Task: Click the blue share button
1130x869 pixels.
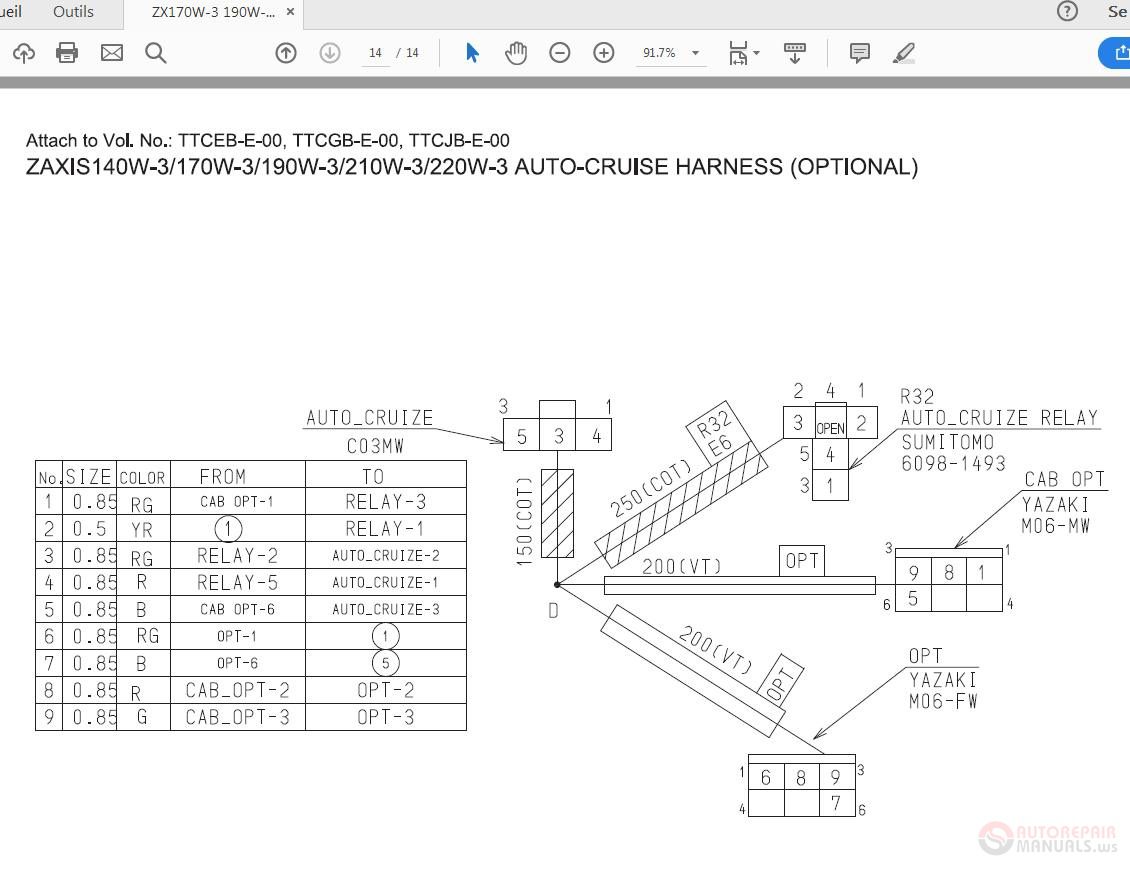Action: (x=1115, y=53)
